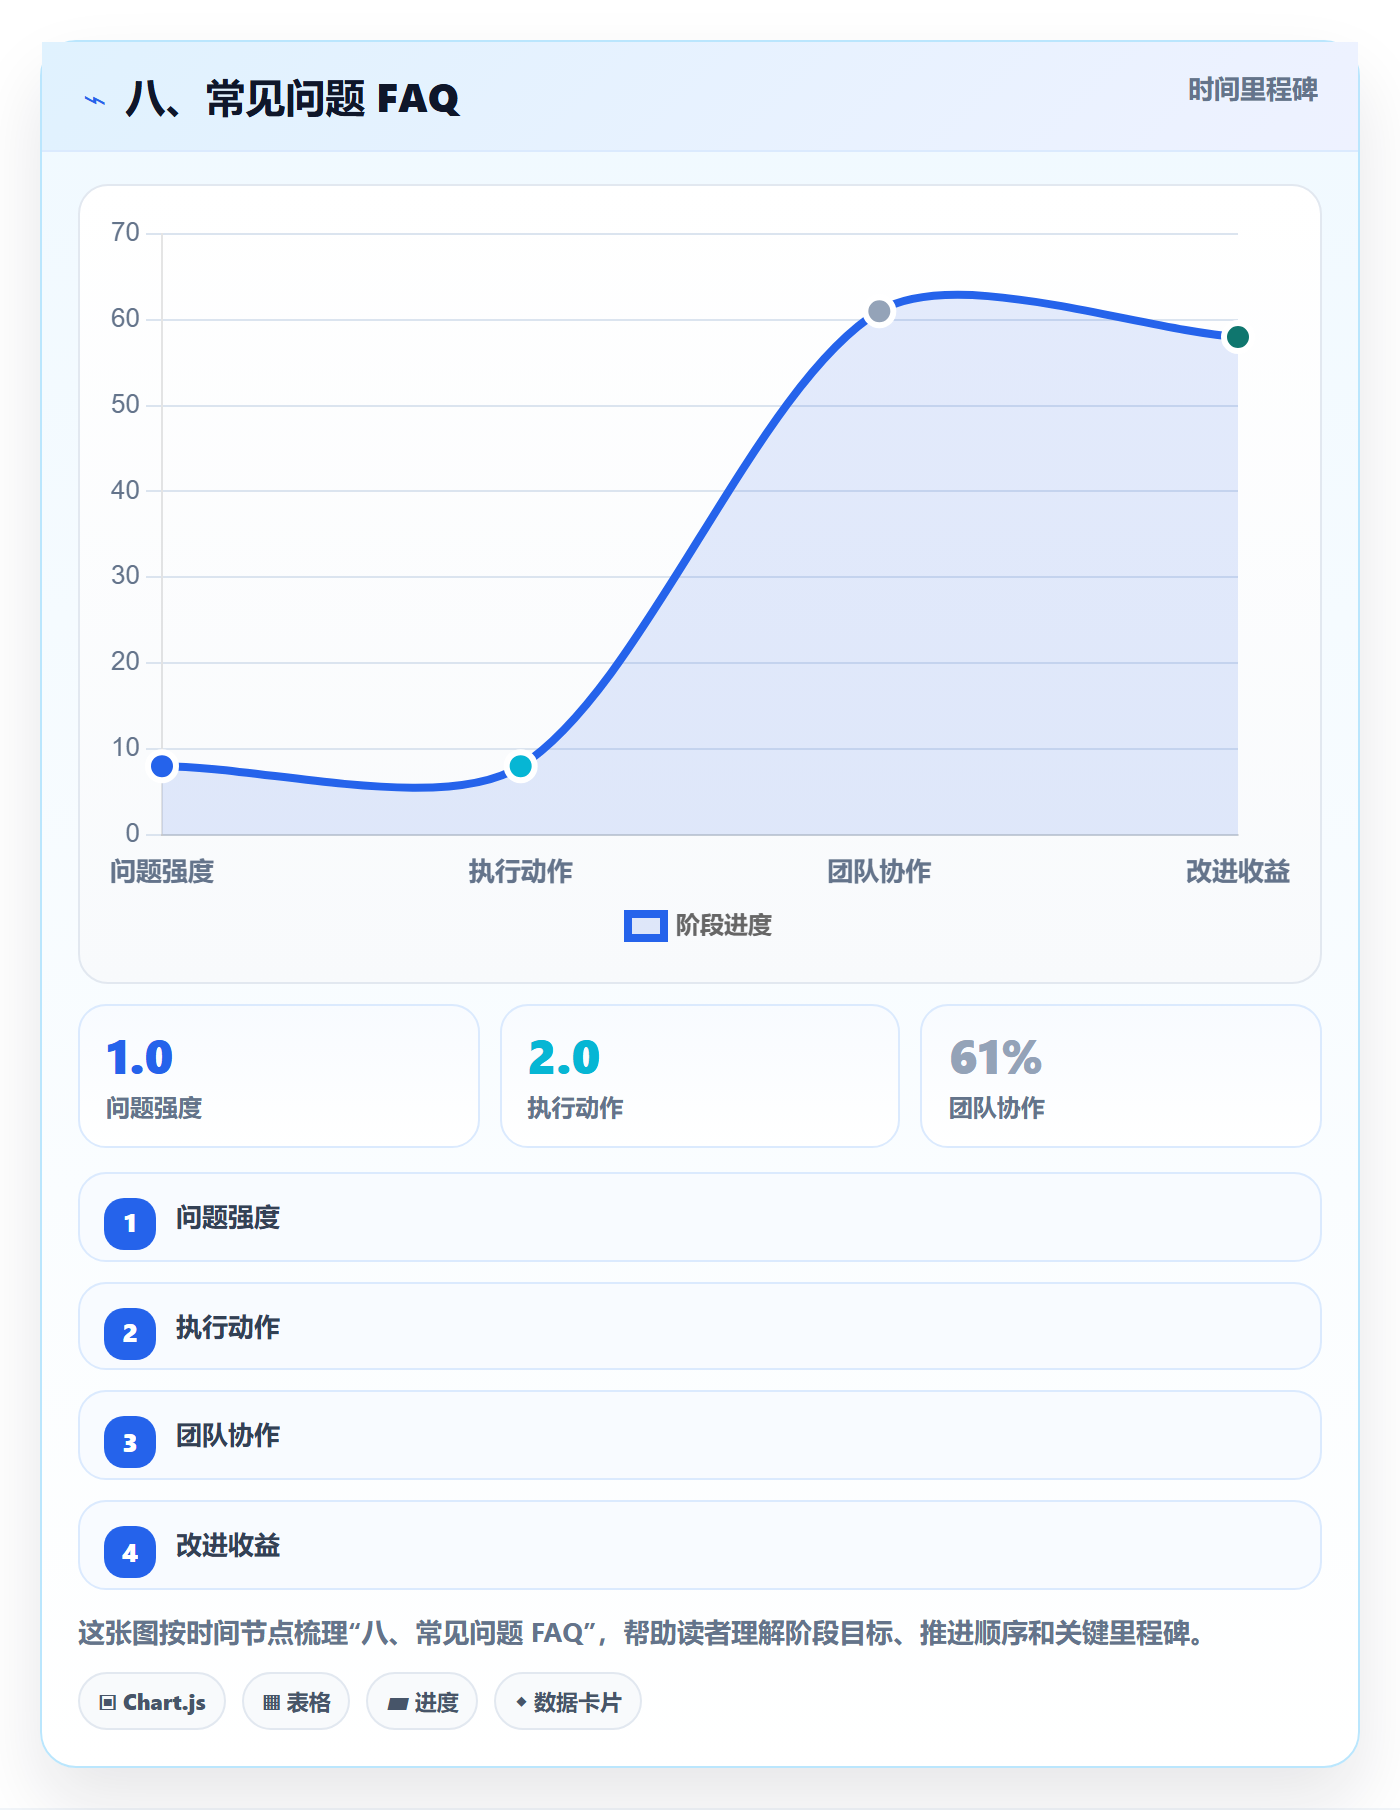Click the 1.0 value in the stat card
Screen dimensions: 1400x1810
click(140, 1058)
